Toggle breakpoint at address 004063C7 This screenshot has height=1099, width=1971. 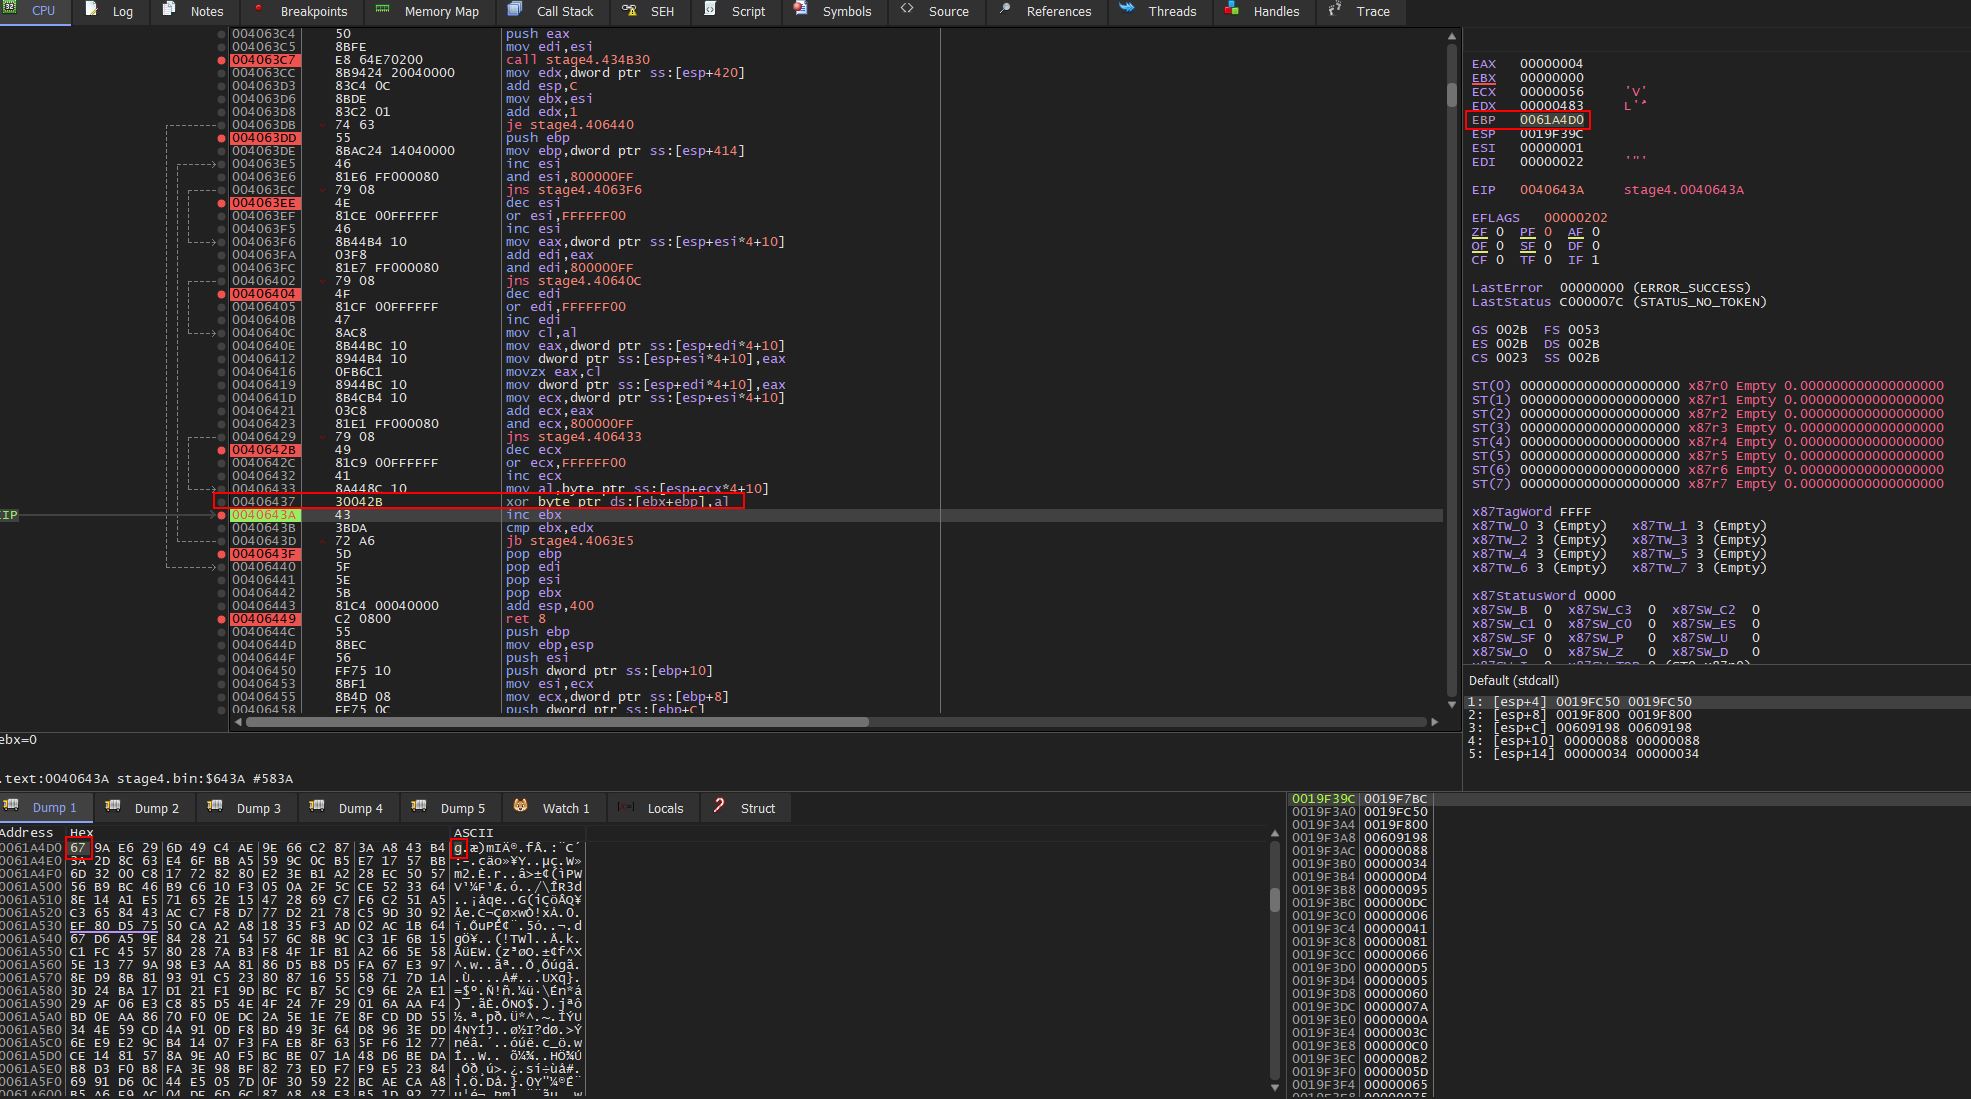[x=222, y=60]
